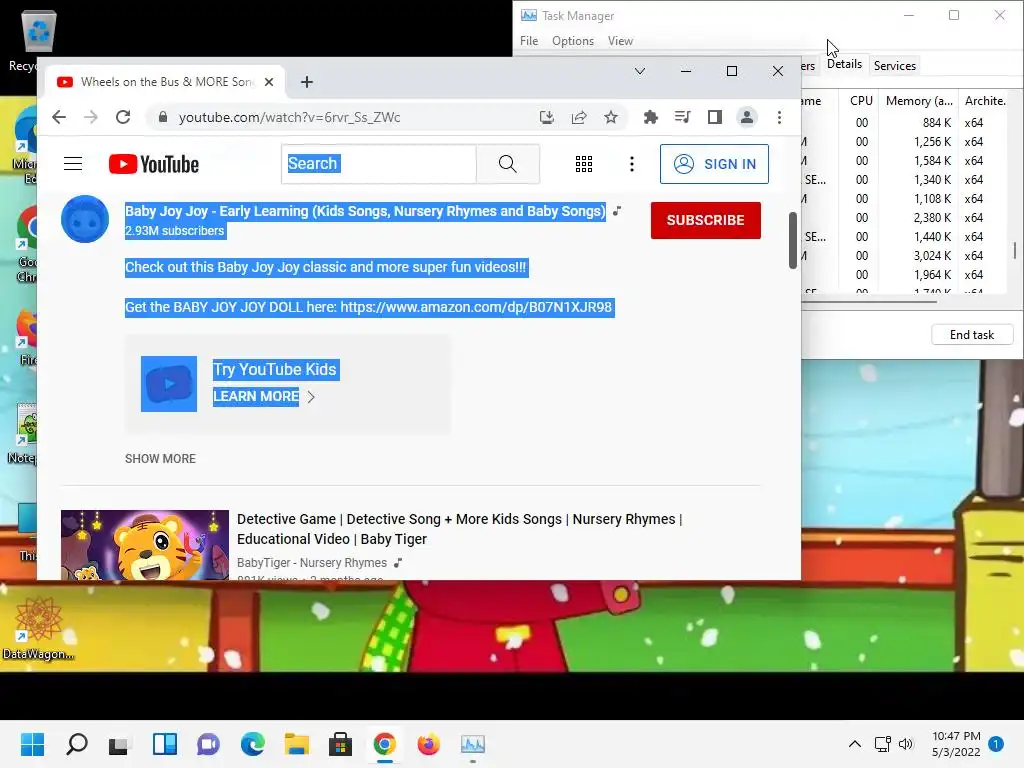Click the install app icon in address bar

547,118
